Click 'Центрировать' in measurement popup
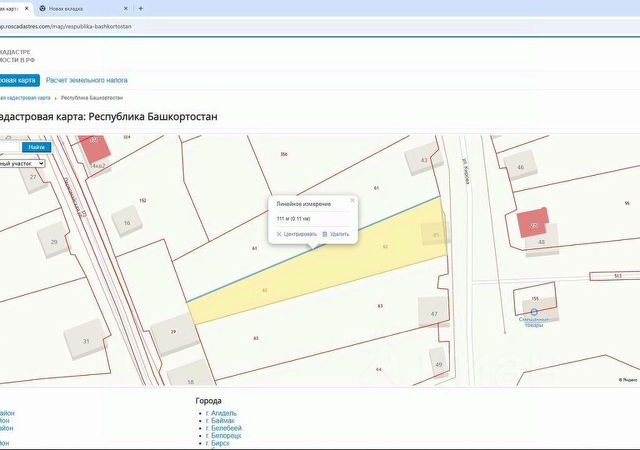Viewport: 640px width, 450px height. pyautogui.click(x=297, y=234)
